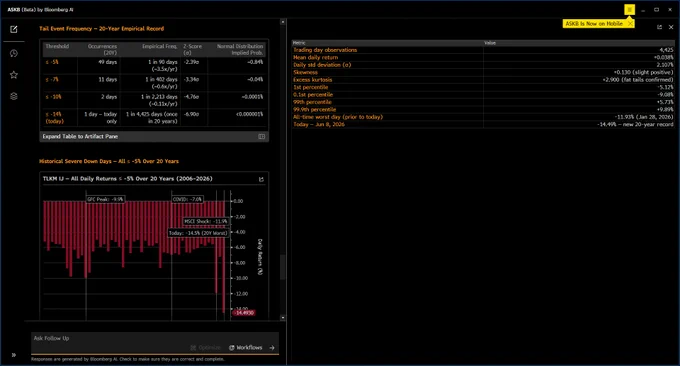The width and height of the screenshot is (680, 366).
Task: Expand the sidebar with the double-chevron icon
Action: [14, 355]
